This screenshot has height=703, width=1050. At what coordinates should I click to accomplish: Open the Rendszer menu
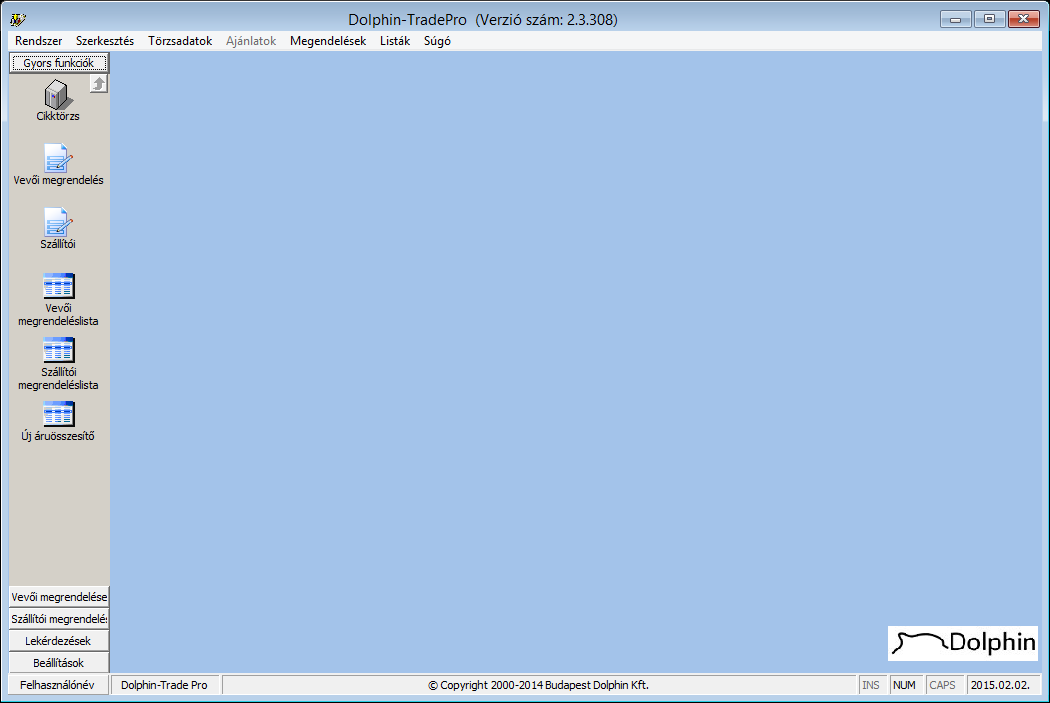coord(39,41)
